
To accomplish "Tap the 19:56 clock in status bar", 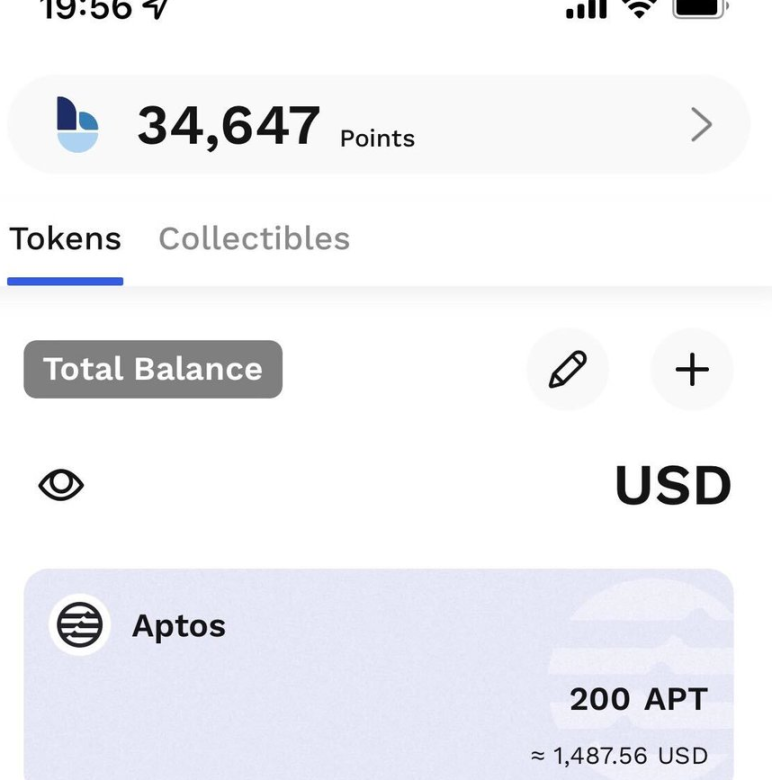I will (84, 8).
